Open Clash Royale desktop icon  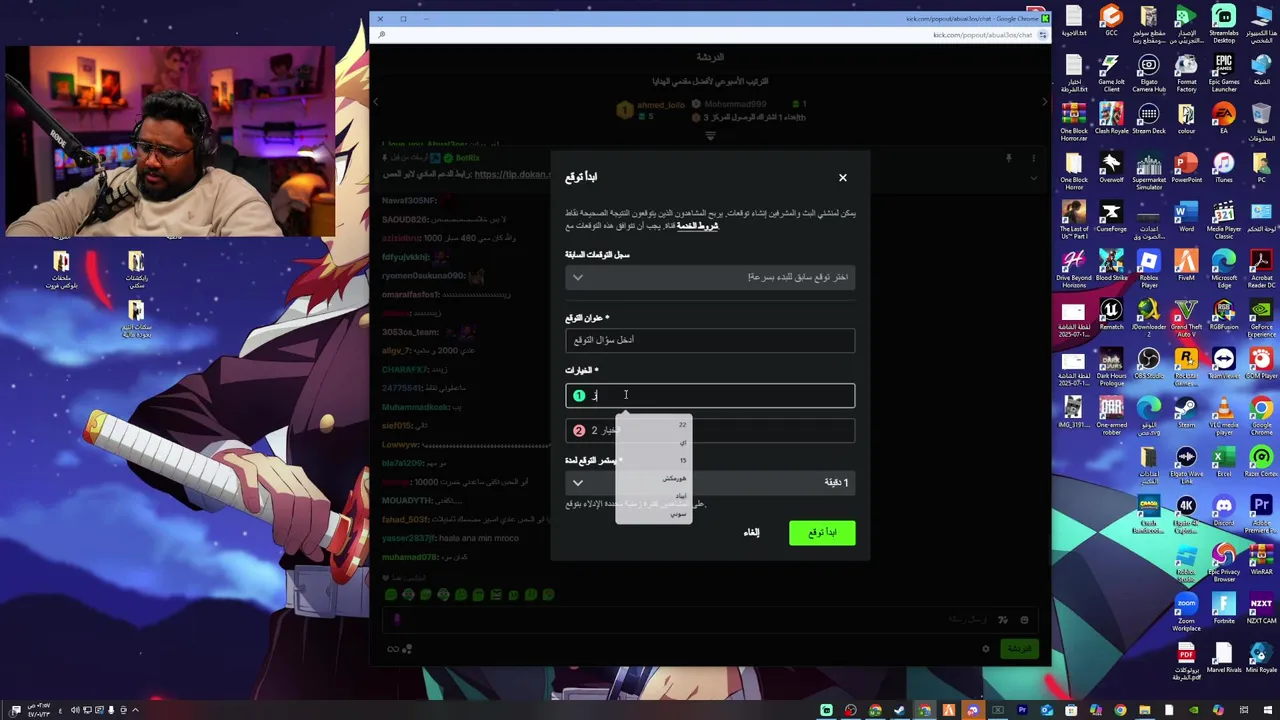point(1111,118)
